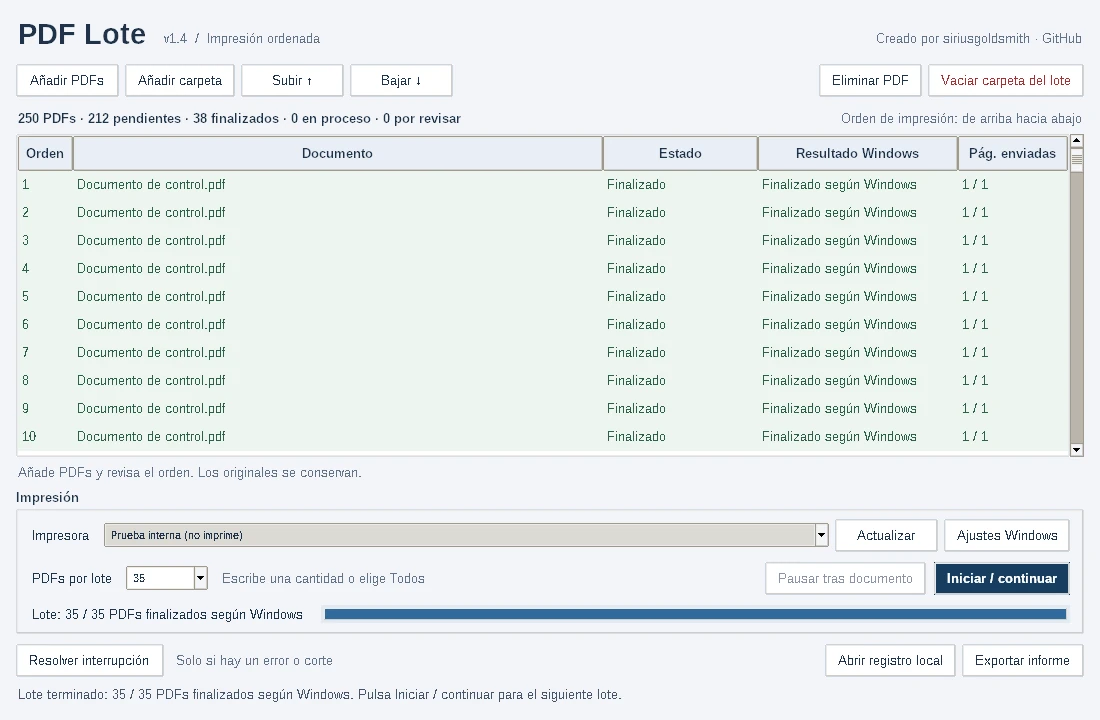The image size is (1100, 720).
Task: Open the Impresora printer dropdown
Action: 466,535
